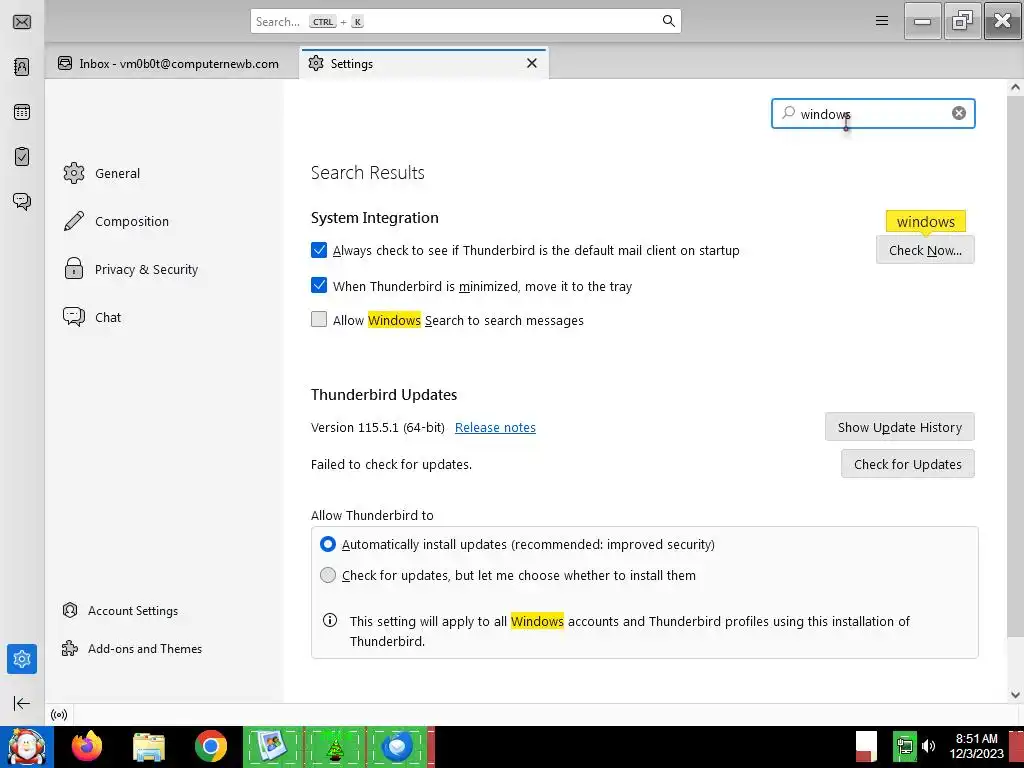
Task: Select Automatically install updates option
Action: pyautogui.click(x=328, y=544)
